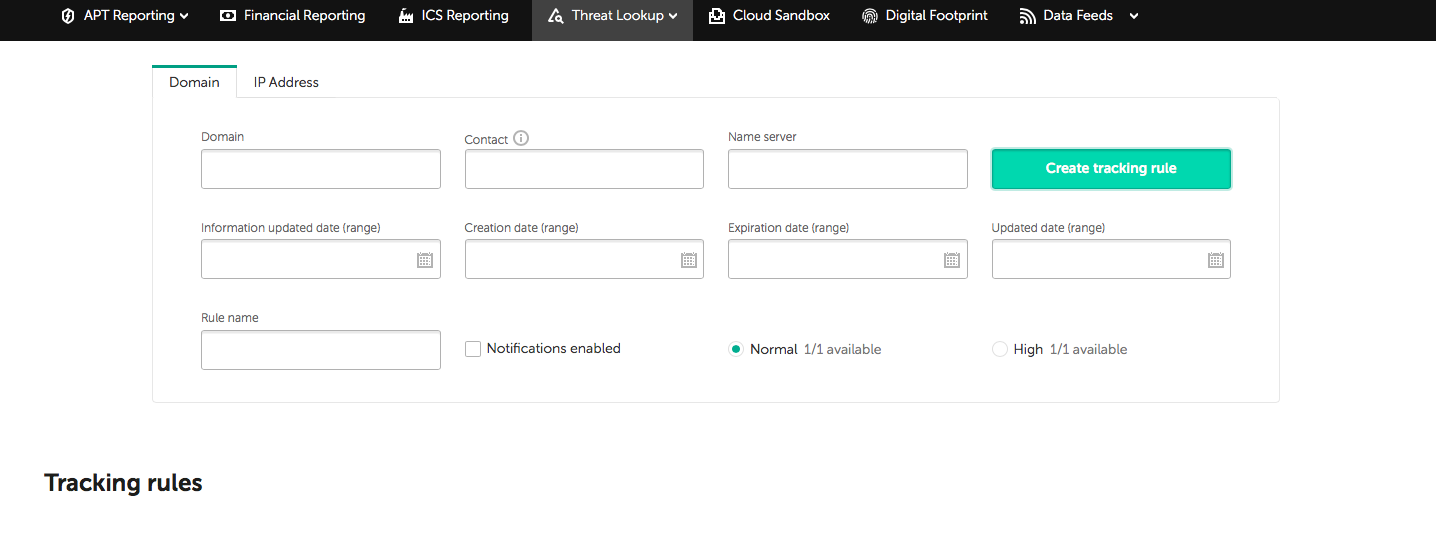Expand the Threat Lookup dropdown chevron
The width and height of the screenshot is (1436, 535).
(x=673, y=16)
